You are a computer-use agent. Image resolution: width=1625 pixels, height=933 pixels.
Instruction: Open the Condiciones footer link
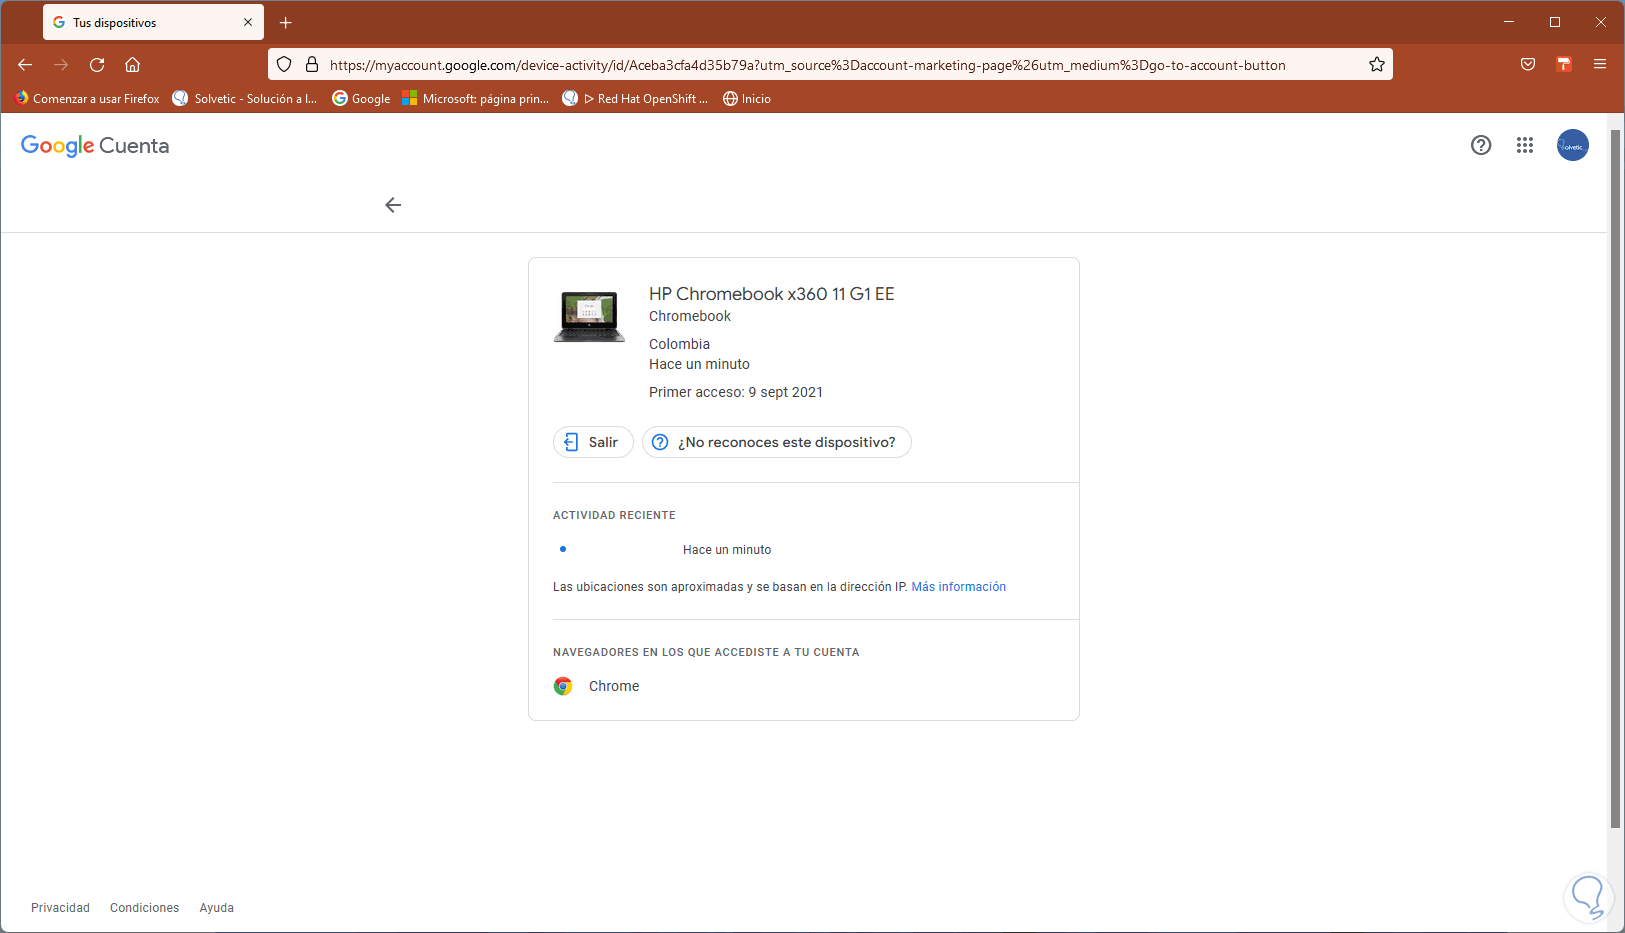[145, 908]
